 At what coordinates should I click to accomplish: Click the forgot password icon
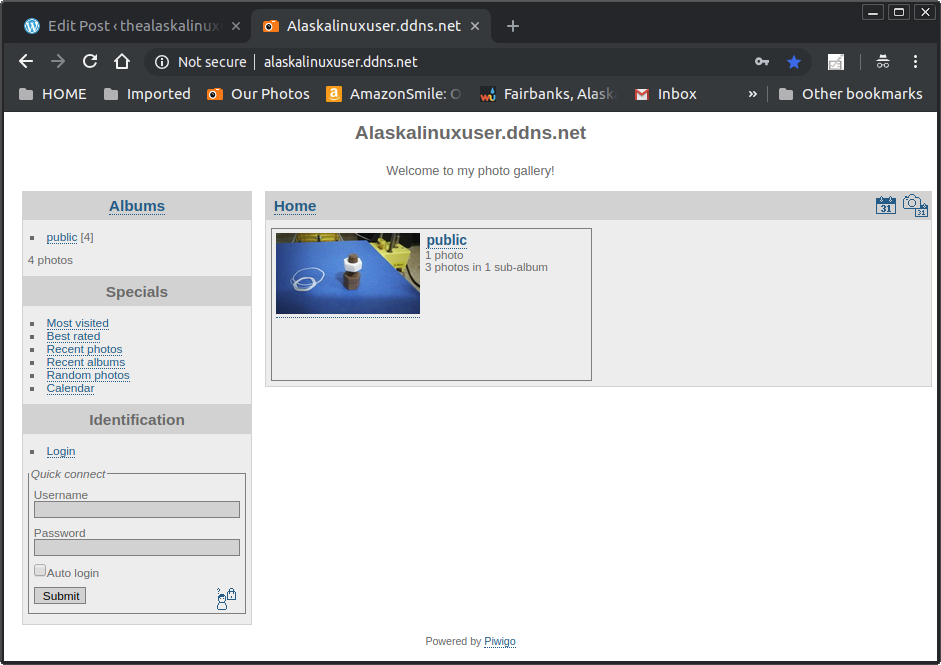pos(226,598)
